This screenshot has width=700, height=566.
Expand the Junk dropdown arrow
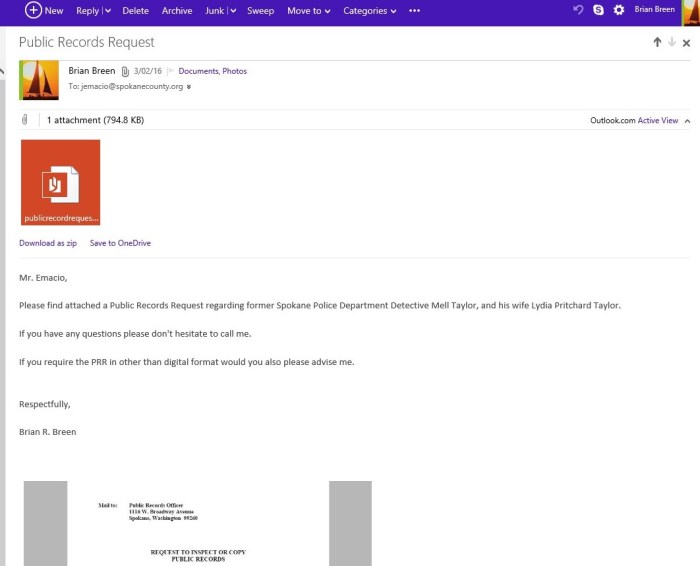[x=233, y=11]
